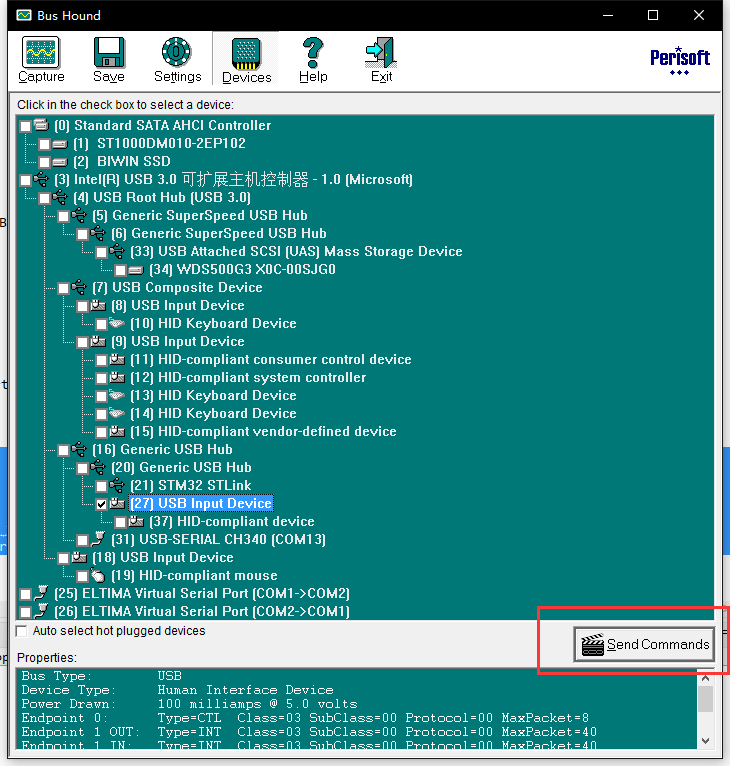Click the disk icon beside BIWIN SSD
The width and height of the screenshot is (730, 766).
60,162
